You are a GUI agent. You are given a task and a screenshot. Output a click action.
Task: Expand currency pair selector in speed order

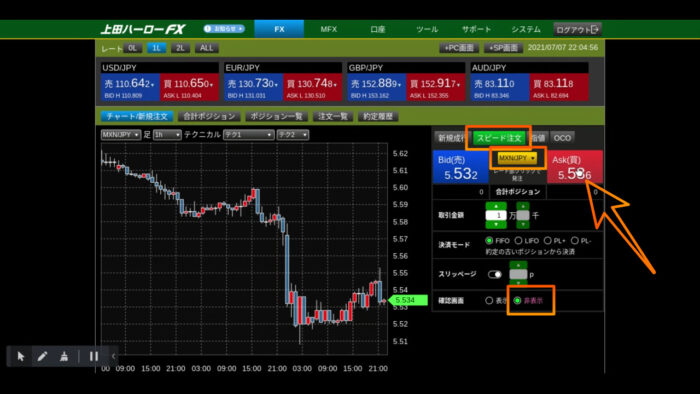tap(517, 158)
